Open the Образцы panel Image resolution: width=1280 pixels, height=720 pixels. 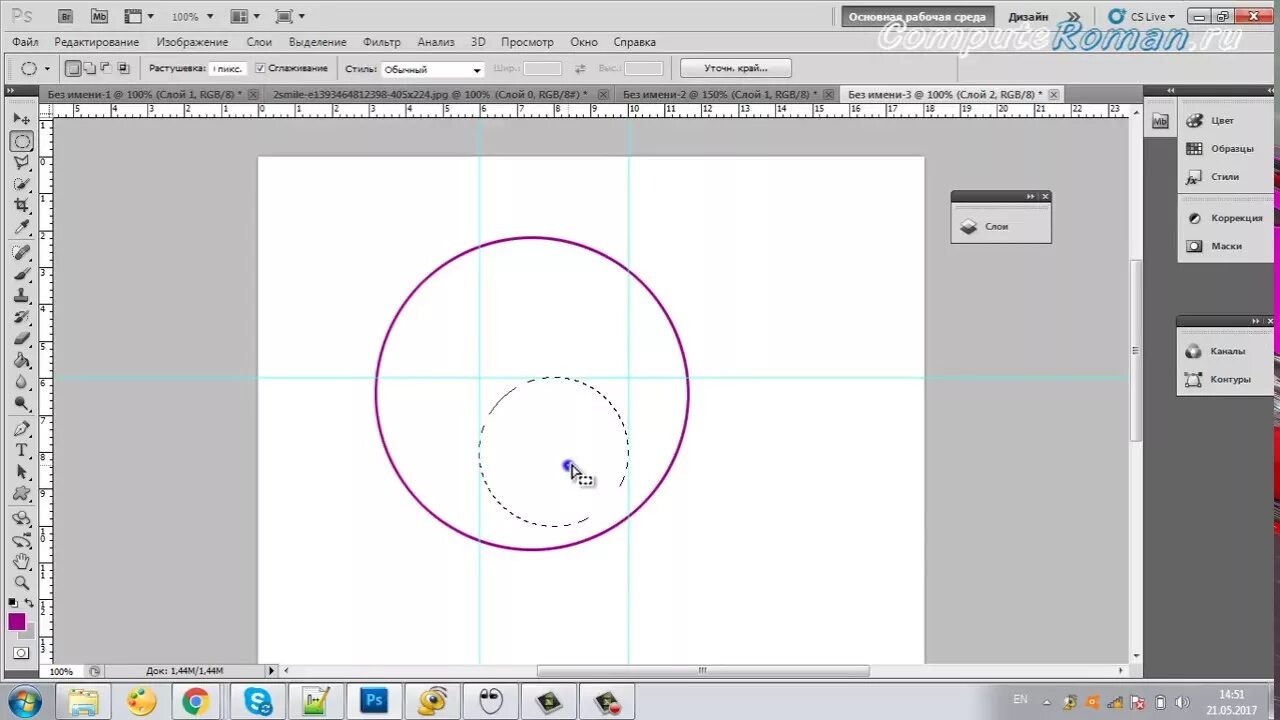pyautogui.click(x=1231, y=148)
